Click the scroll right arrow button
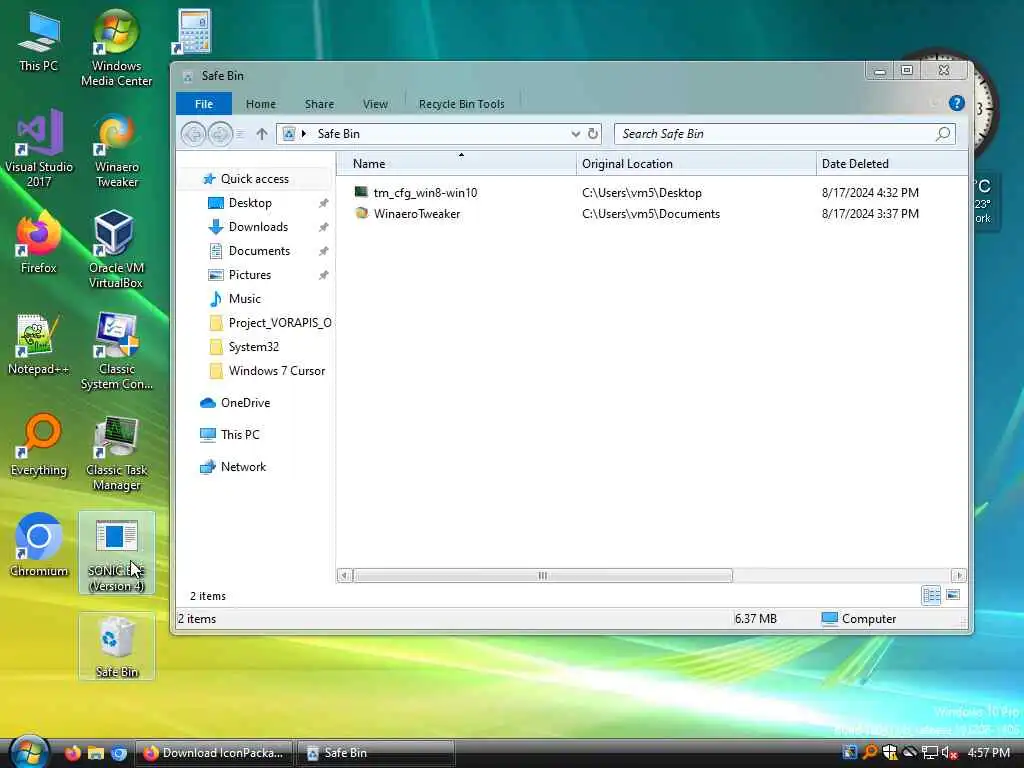This screenshot has height=768, width=1024. (959, 575)
